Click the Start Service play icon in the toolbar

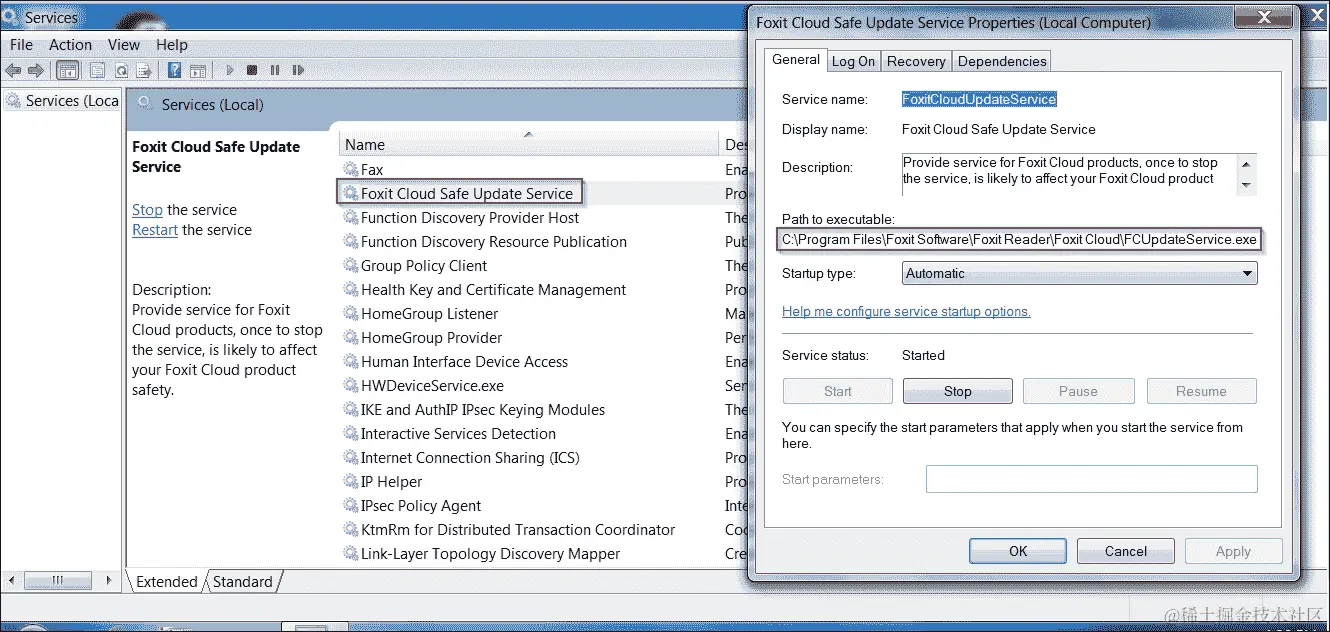point(230,70)
